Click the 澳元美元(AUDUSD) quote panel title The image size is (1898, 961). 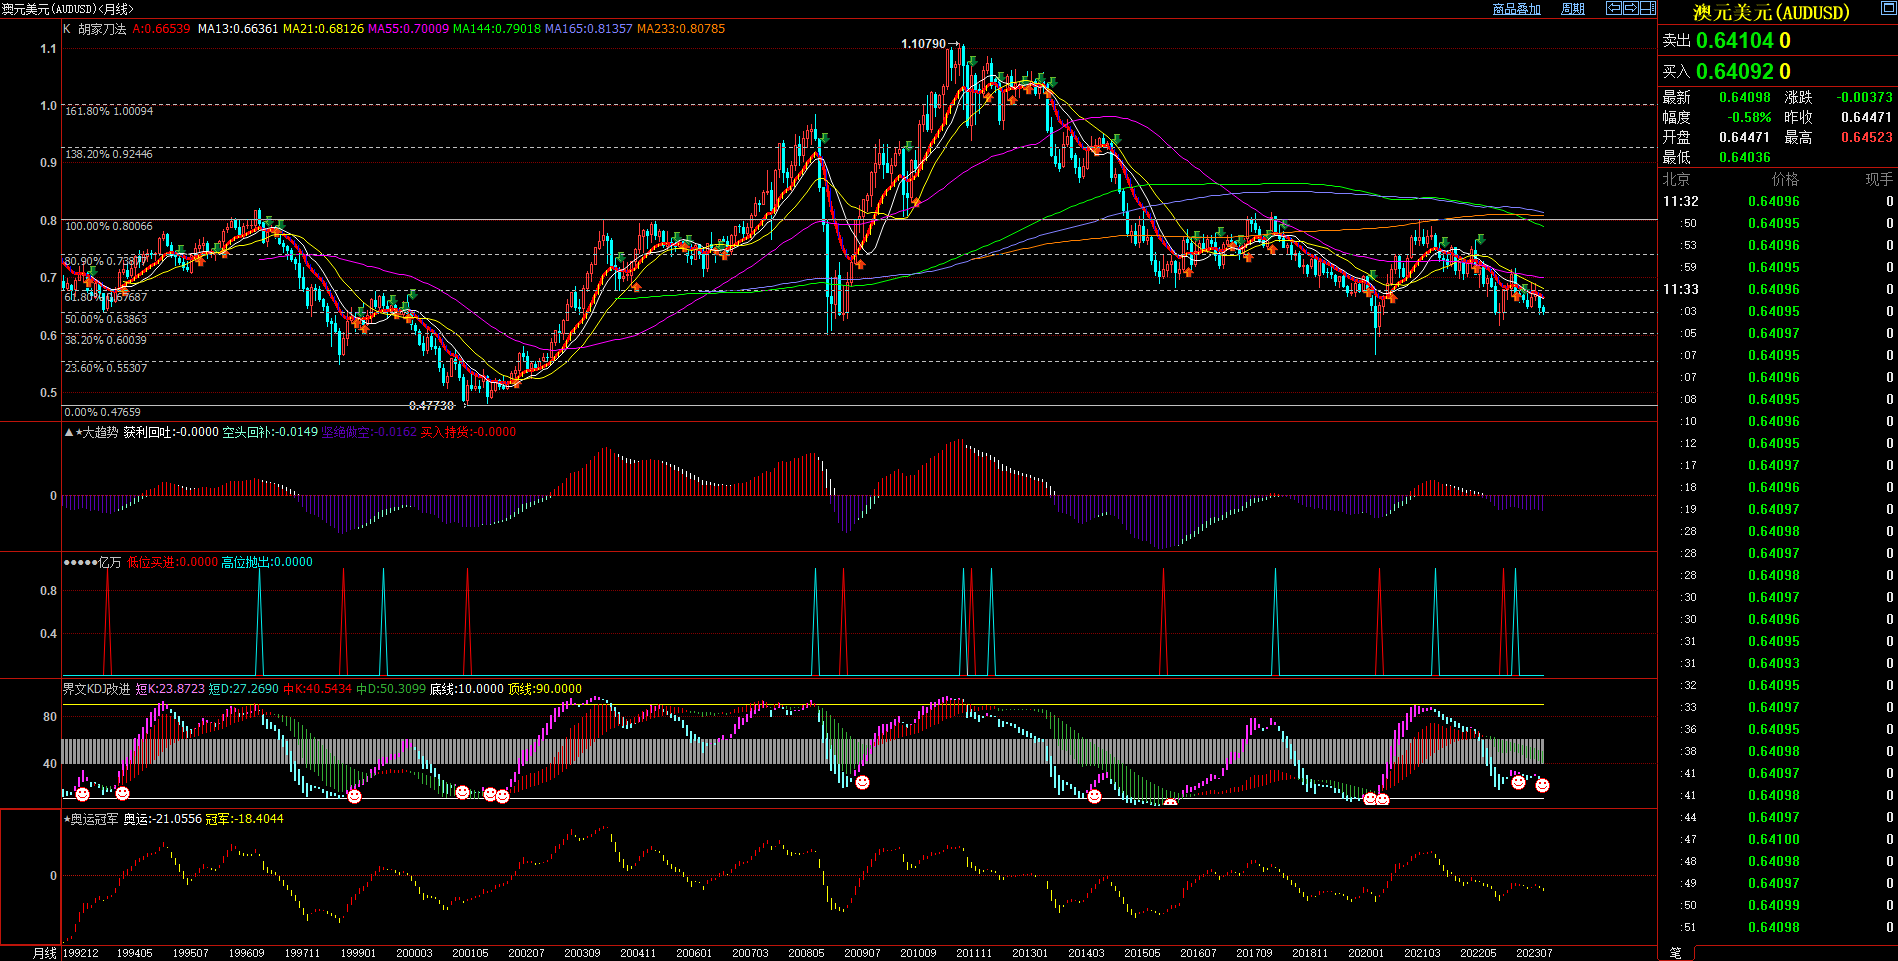coord(1770,13)
